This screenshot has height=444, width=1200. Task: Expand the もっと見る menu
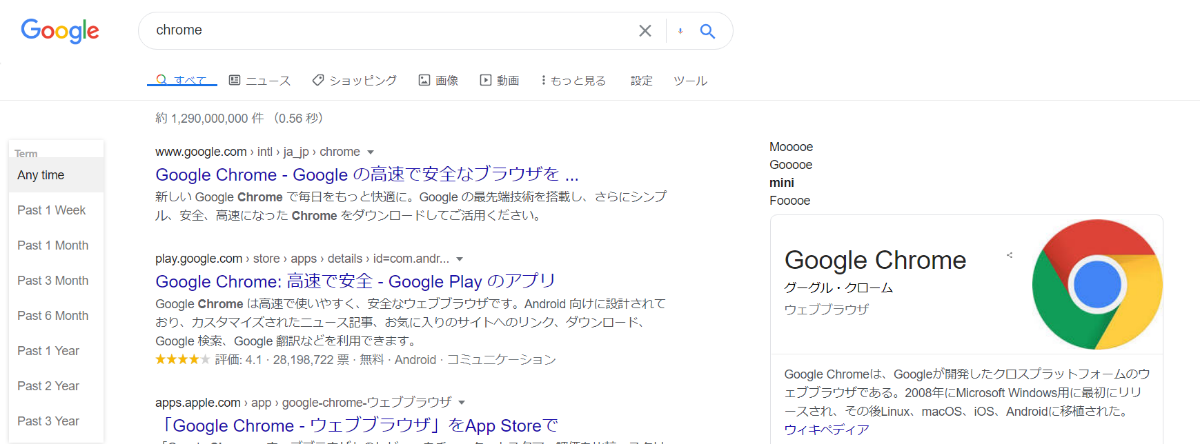coord(573,80)
